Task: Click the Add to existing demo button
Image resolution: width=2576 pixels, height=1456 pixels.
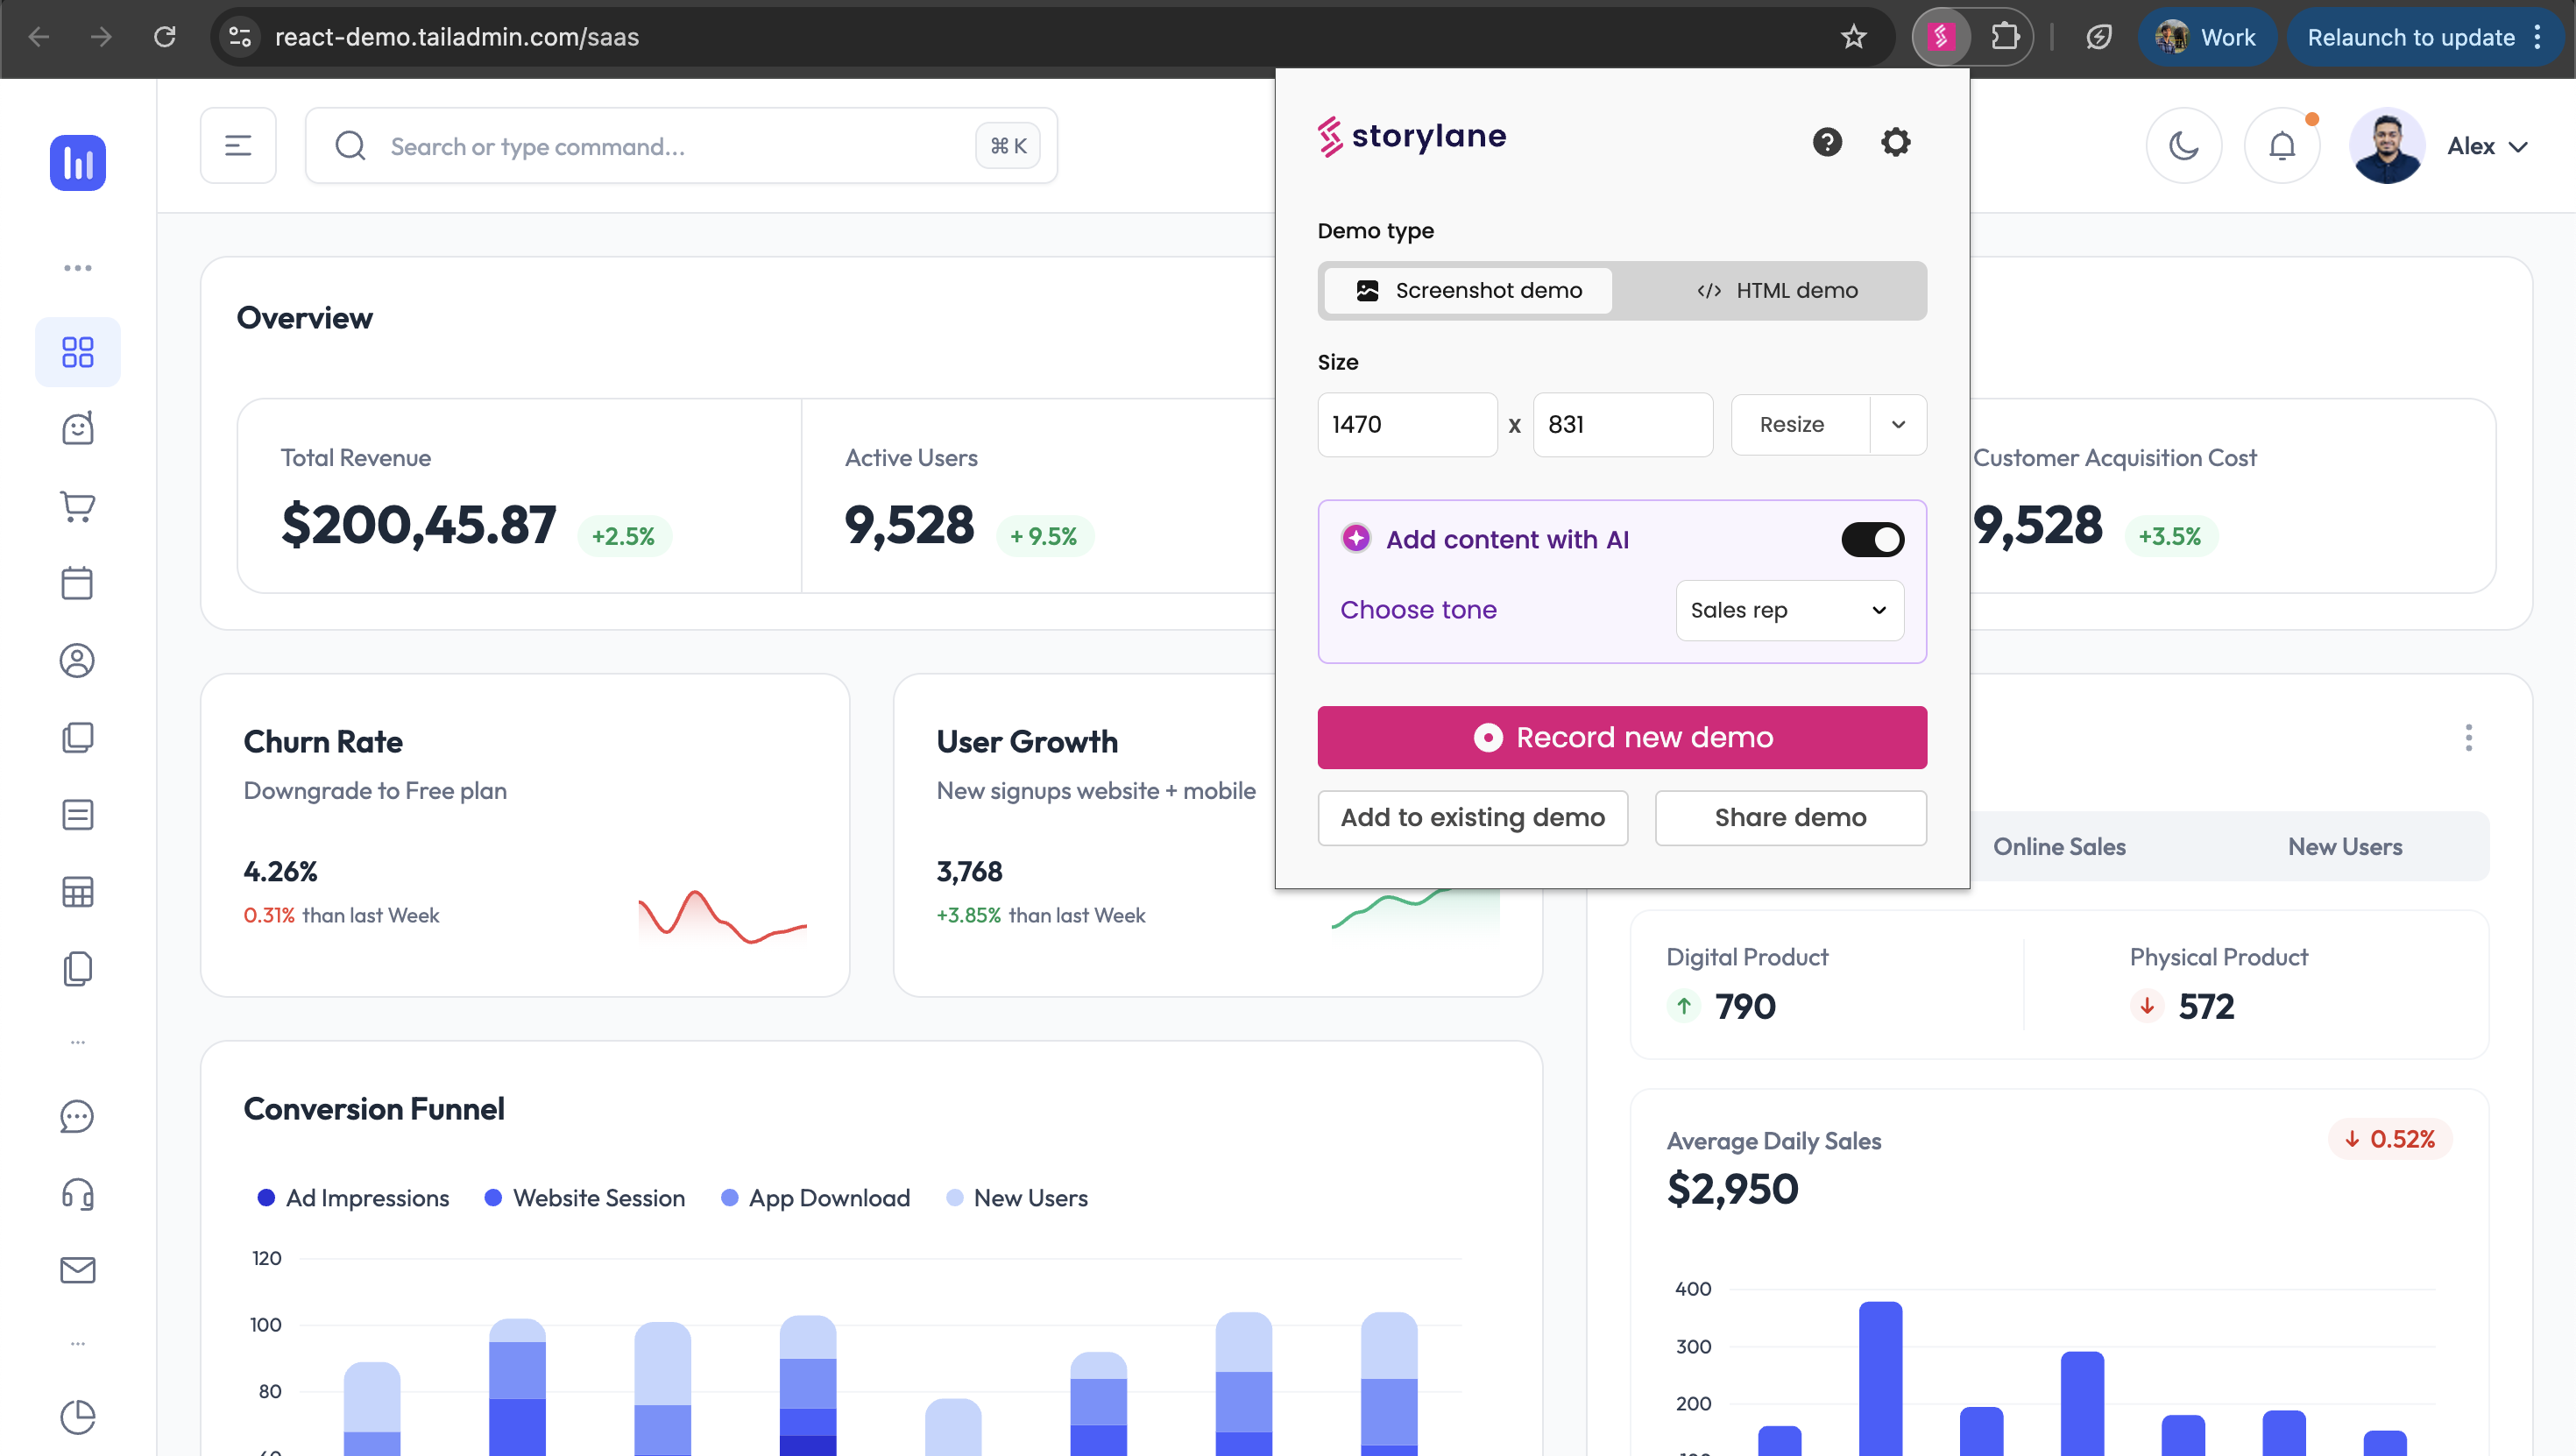Action: click(x=1472, y=818)
